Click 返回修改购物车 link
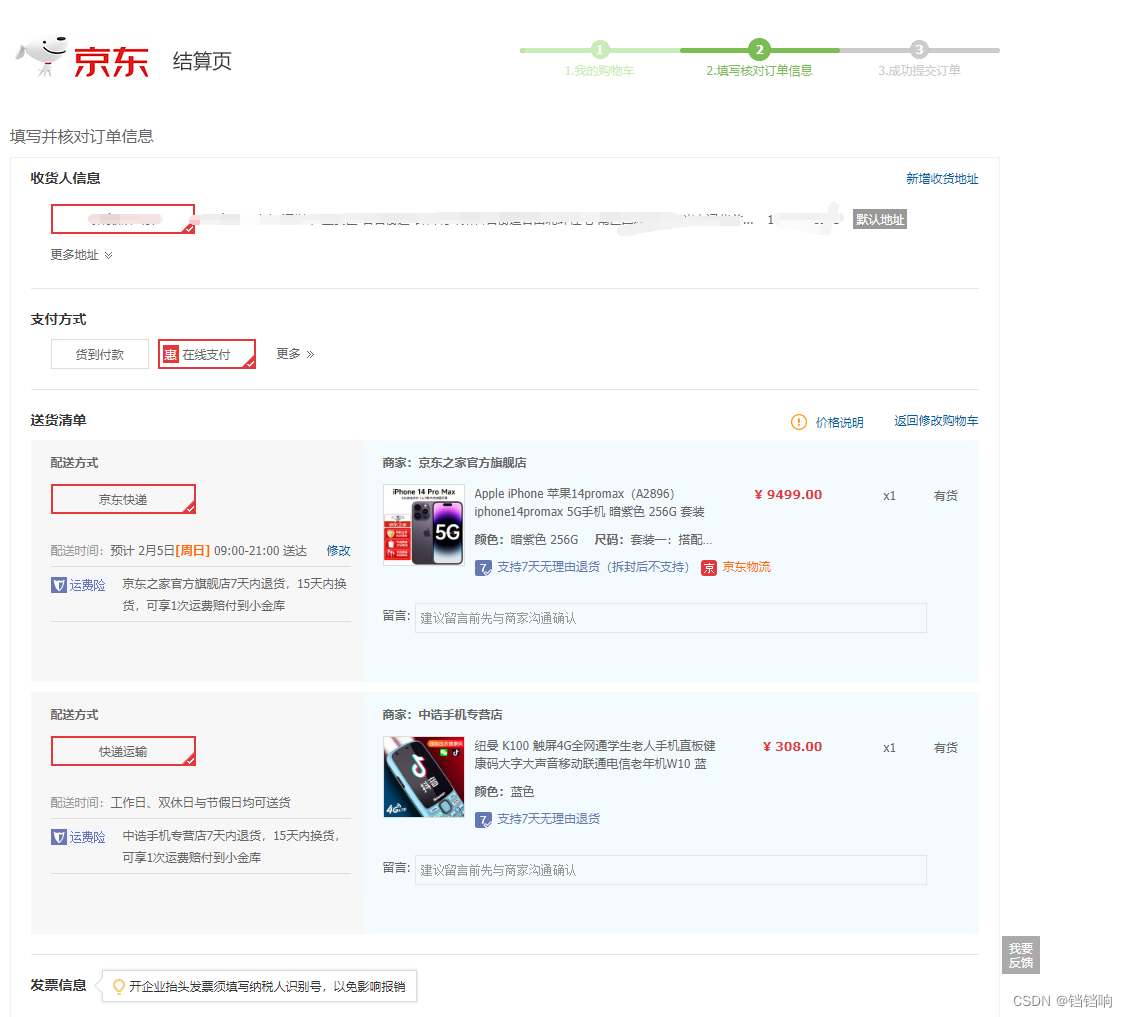The height and width of the screenshot is (1017, 1127). point(936,421)
